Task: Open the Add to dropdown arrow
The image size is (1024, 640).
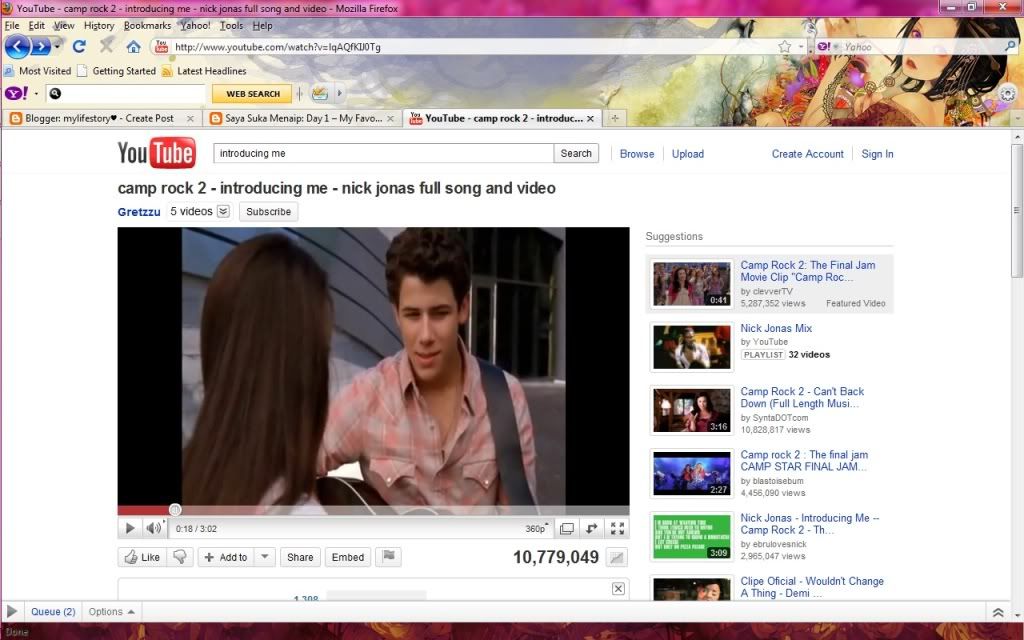Action: click(x=264, y=557)
